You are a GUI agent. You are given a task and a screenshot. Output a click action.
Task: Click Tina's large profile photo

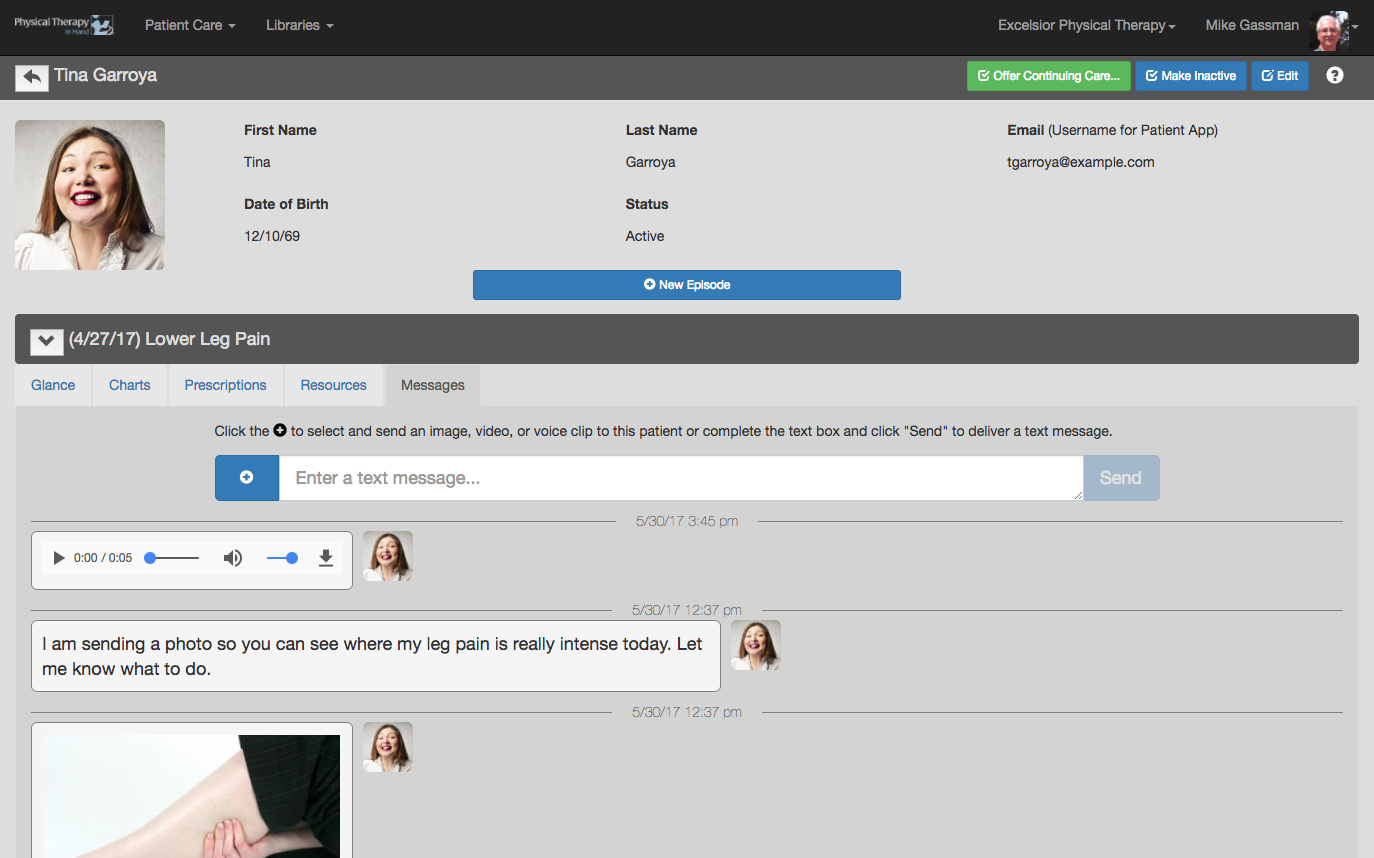pos(90,195)
